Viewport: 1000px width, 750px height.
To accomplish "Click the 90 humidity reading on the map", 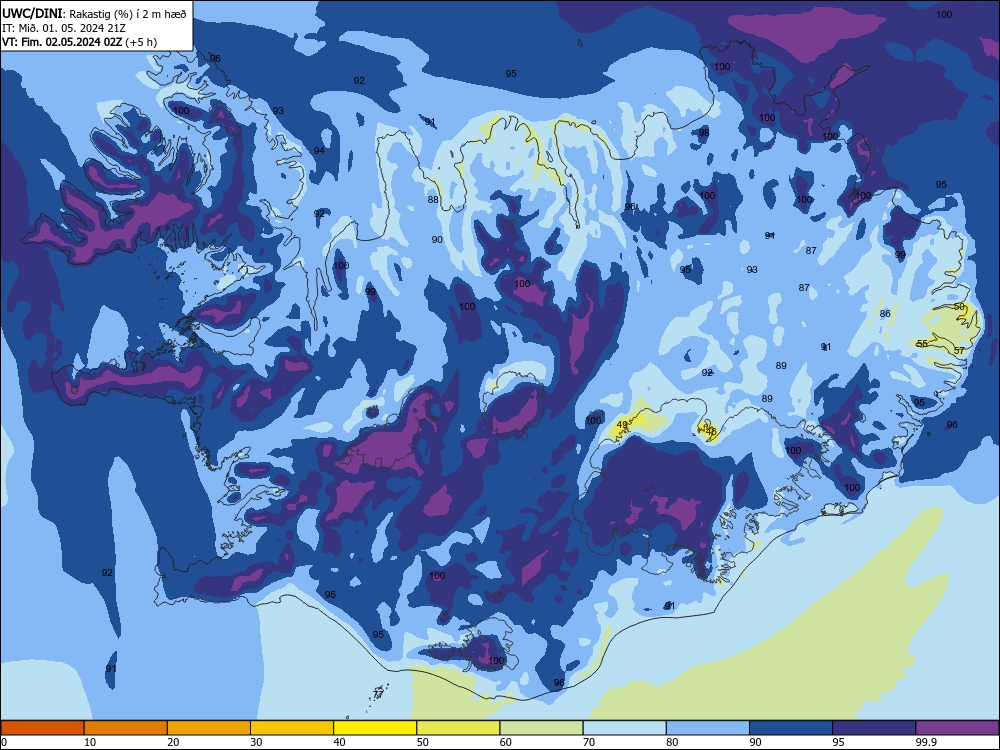I will 437,240.
